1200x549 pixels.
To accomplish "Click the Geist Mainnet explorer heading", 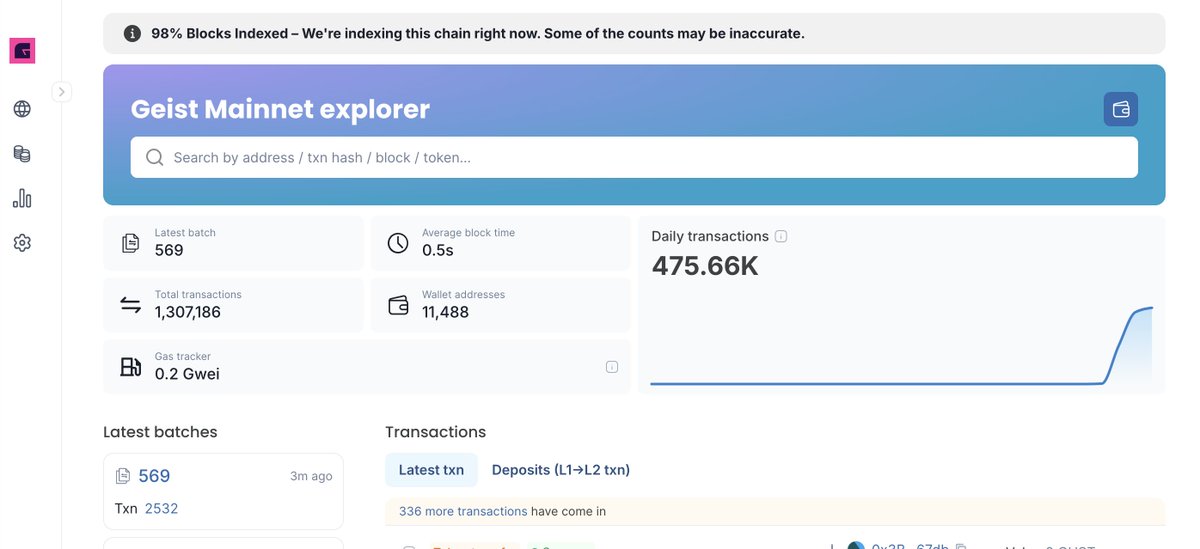I will 280,109.
